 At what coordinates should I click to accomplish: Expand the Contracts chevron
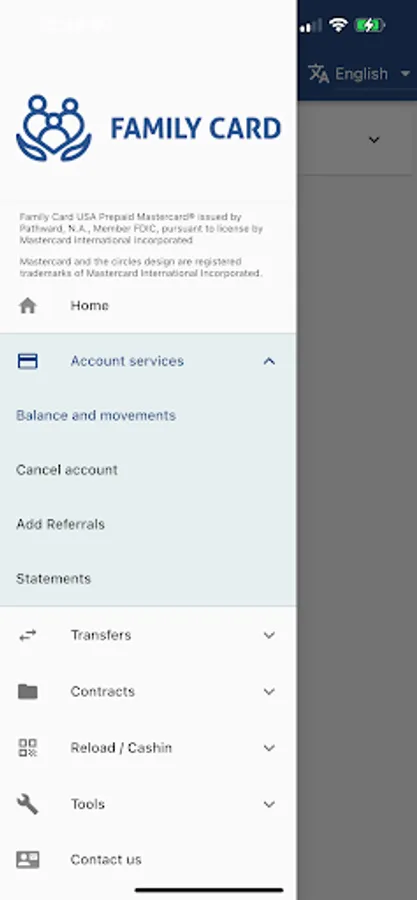pos(269,691)
